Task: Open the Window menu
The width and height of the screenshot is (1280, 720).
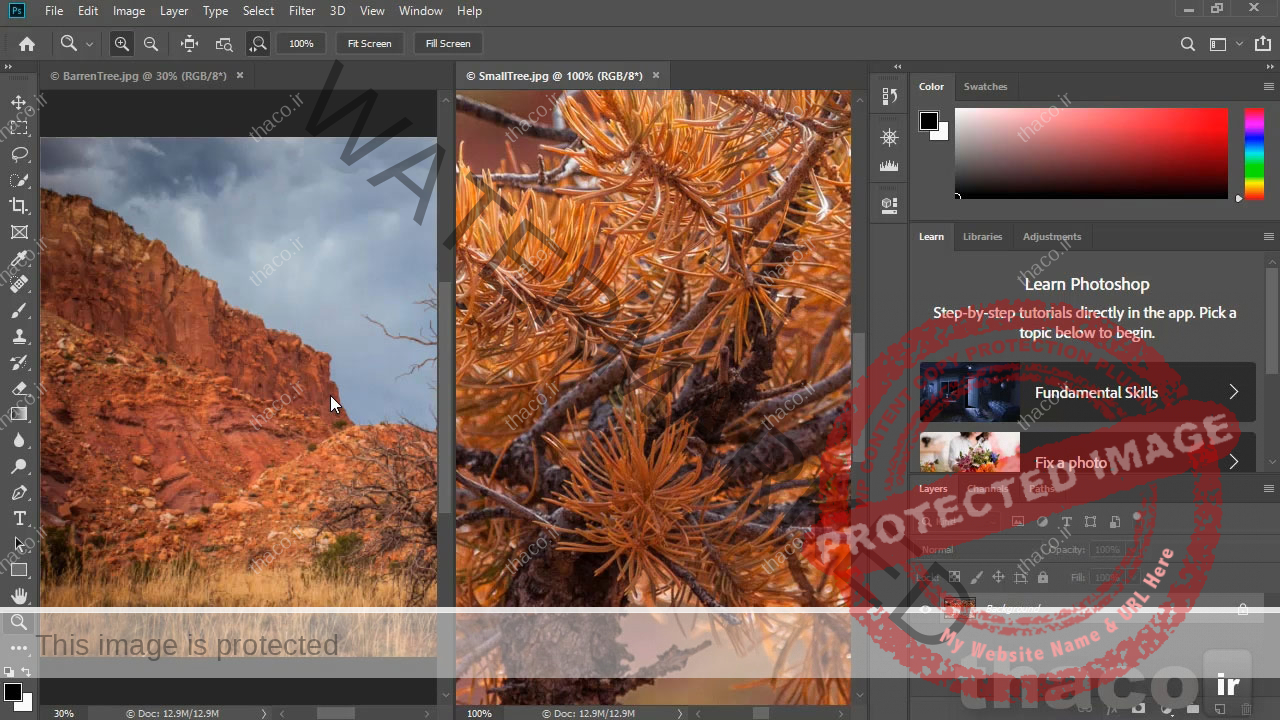Action: tap(421, 11)
